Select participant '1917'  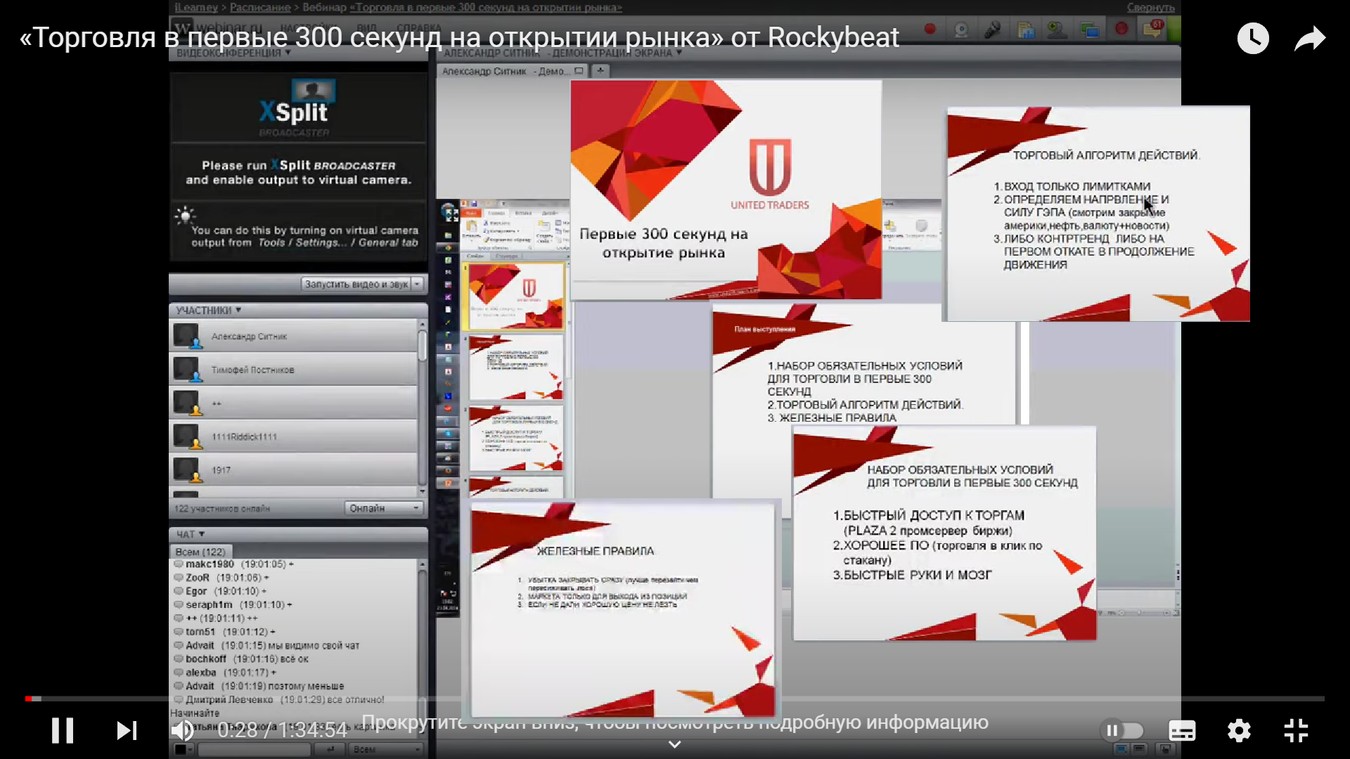[294, 470]
